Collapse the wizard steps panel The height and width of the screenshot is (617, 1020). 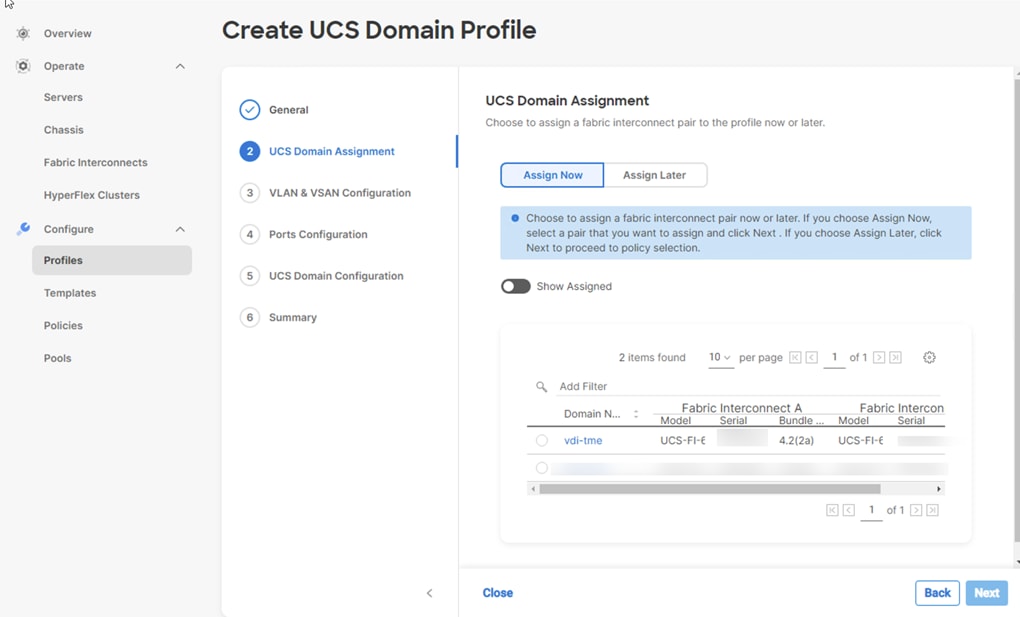pyautogui.click(x=430, y=592)
